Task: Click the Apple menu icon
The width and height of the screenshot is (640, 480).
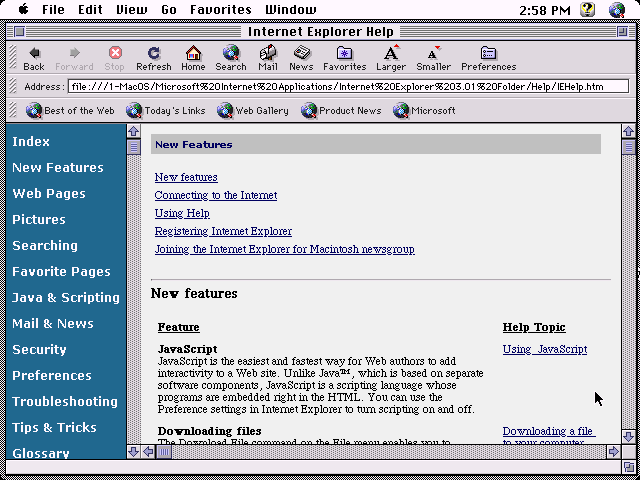Action: coord(23,9)
